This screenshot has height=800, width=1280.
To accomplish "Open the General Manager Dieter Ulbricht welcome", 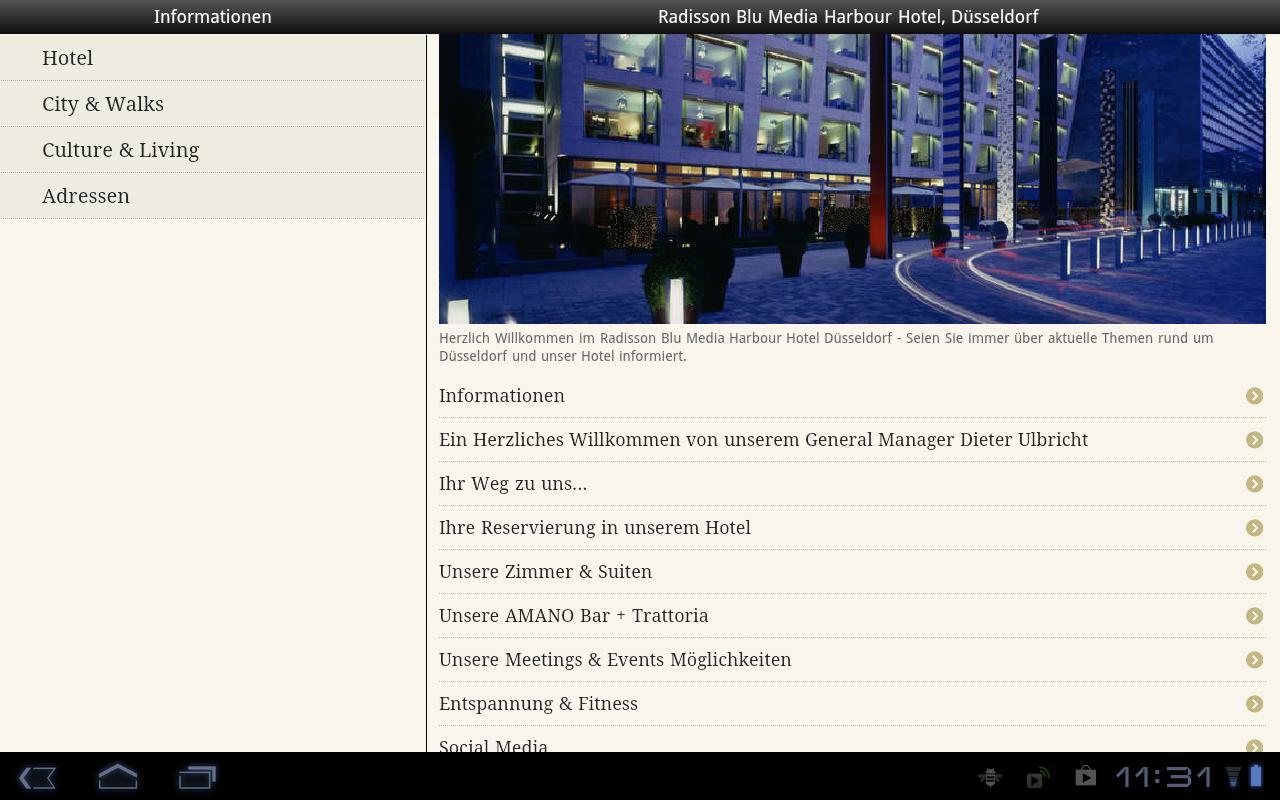I will [852, 440].
